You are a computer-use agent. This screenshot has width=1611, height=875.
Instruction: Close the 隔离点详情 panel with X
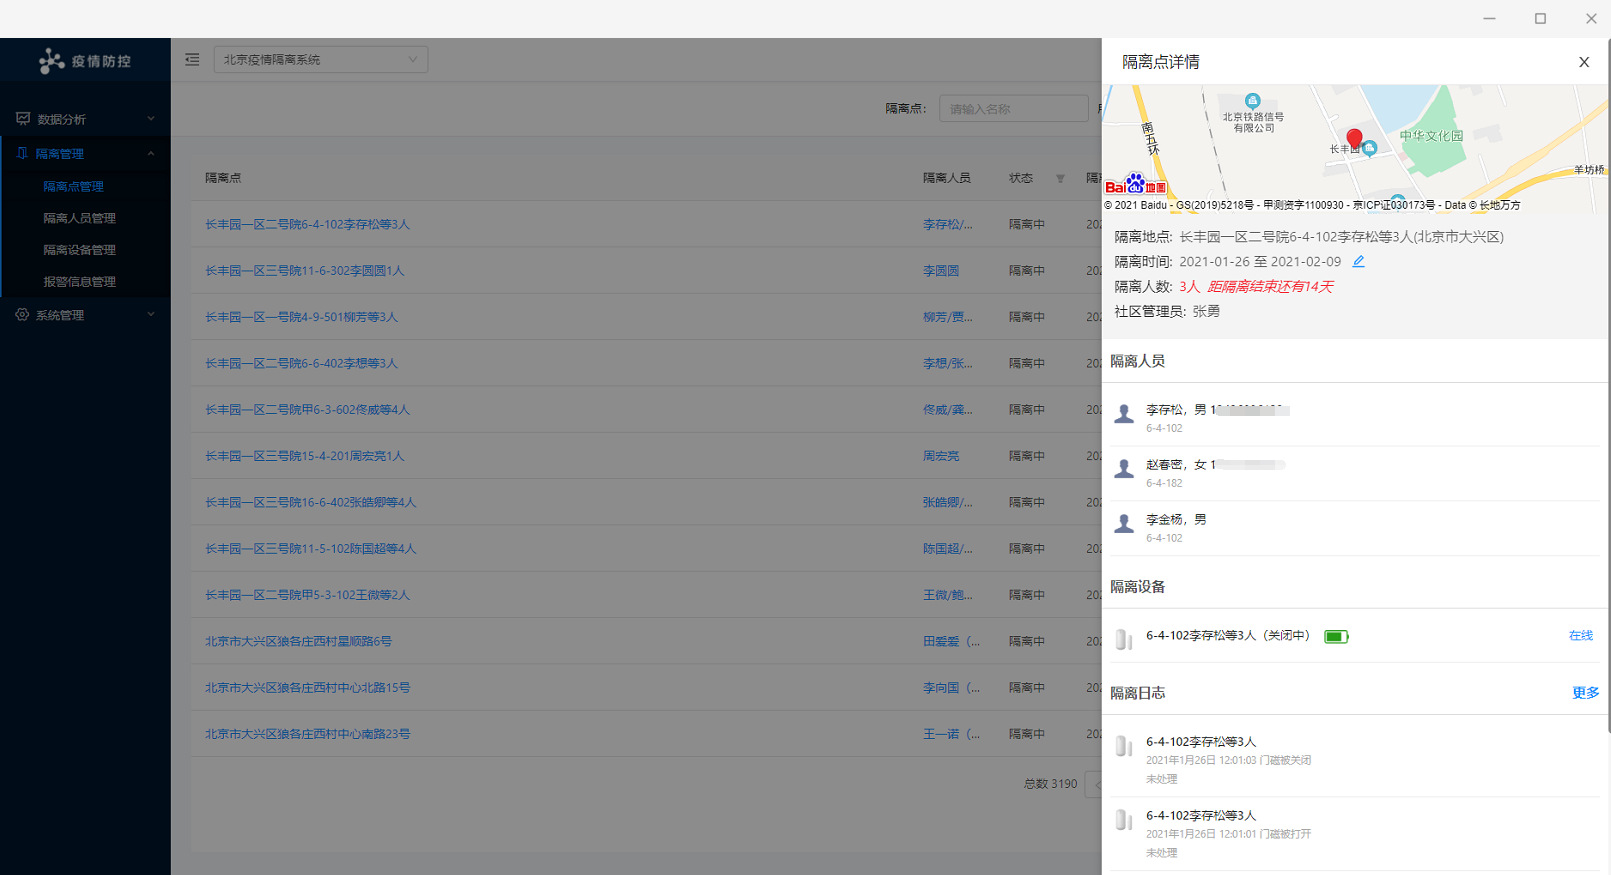(1584, 62)
